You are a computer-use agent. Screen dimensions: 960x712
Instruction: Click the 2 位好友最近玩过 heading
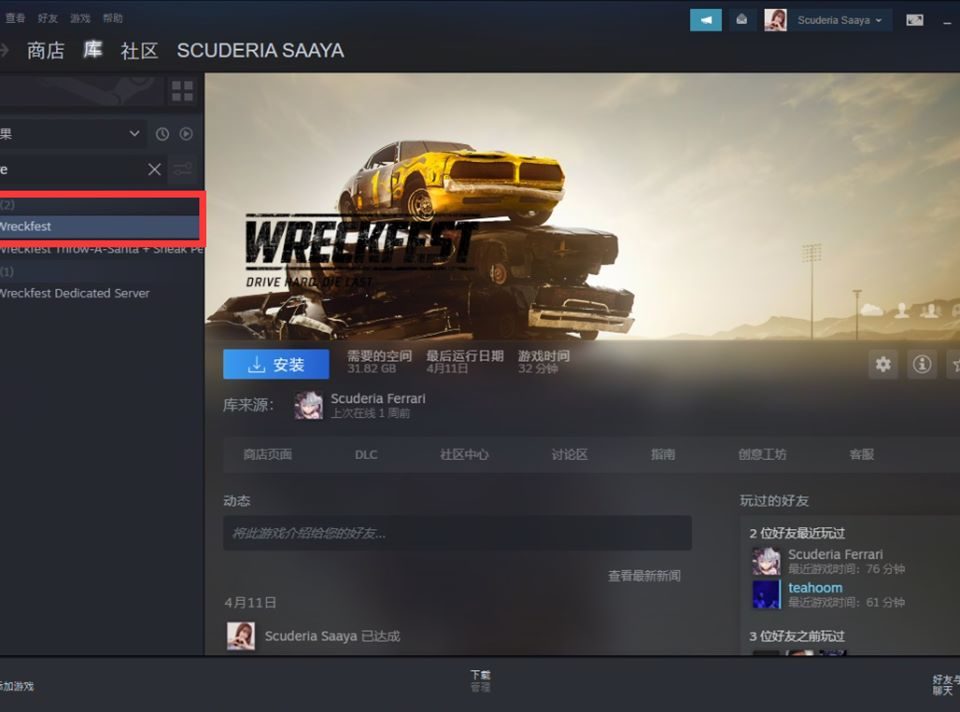point(797,533)
